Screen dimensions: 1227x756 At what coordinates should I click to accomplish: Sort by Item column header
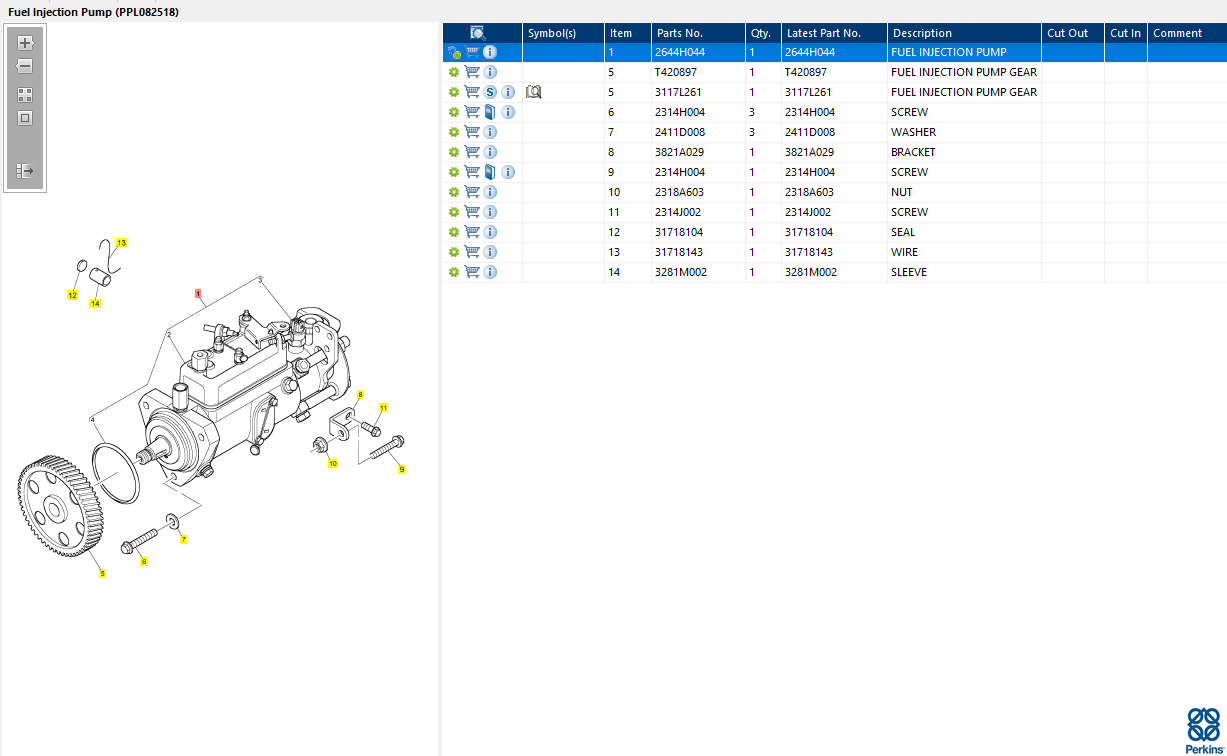pos(628,33)
